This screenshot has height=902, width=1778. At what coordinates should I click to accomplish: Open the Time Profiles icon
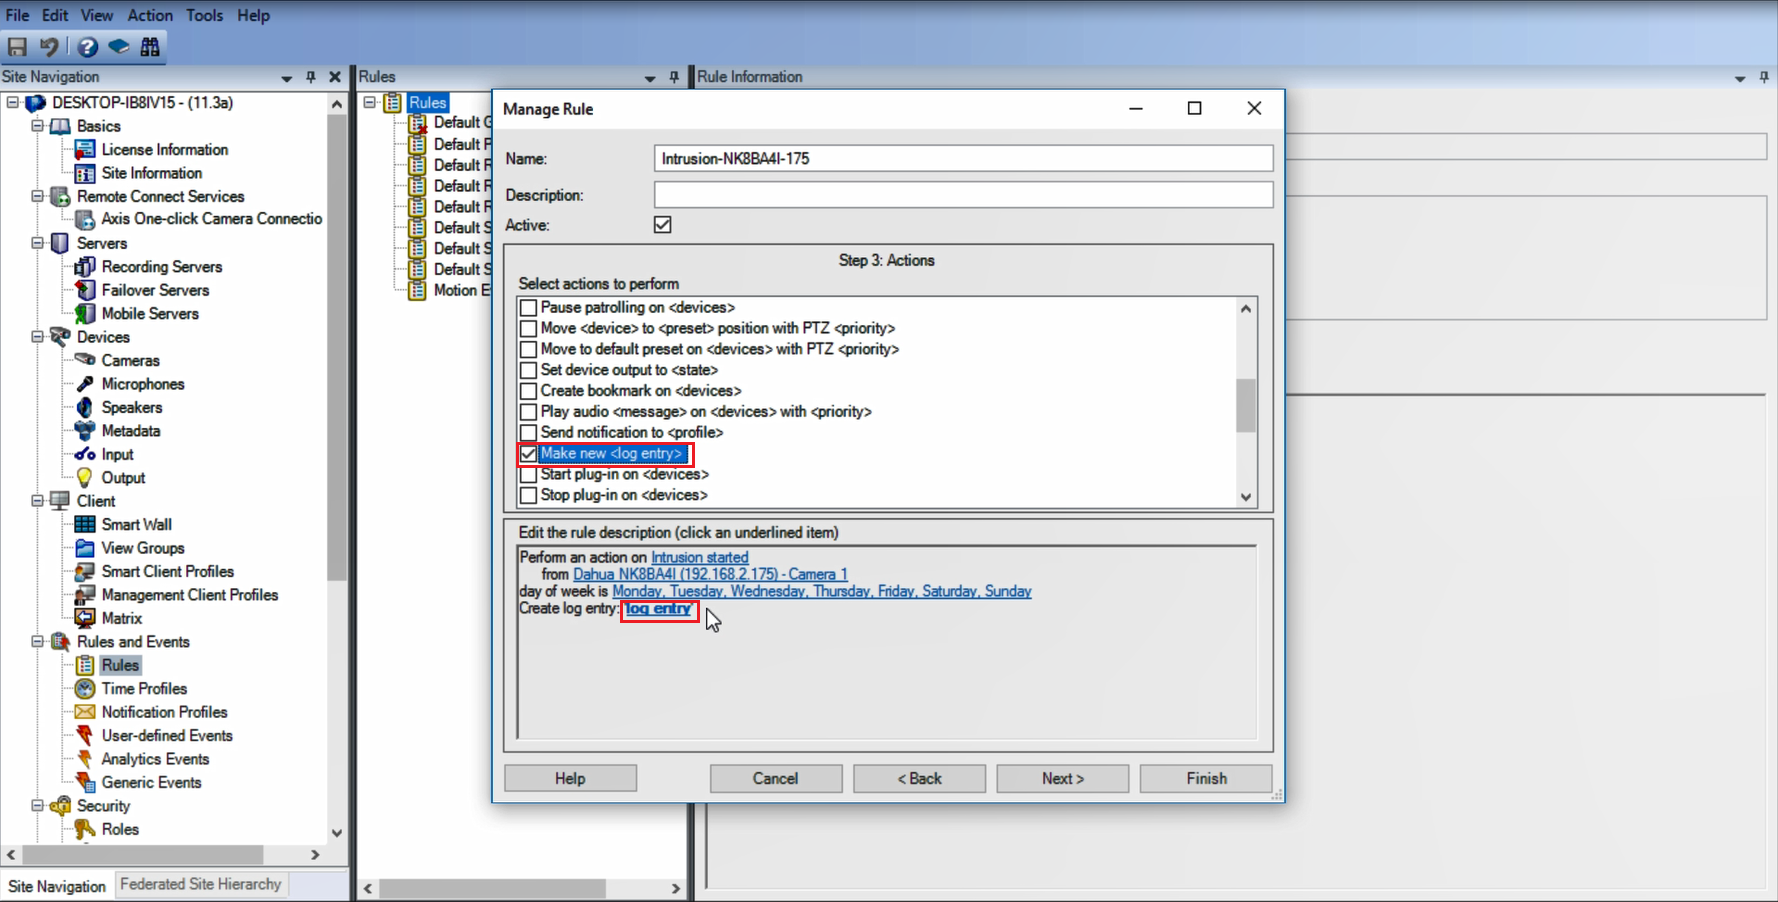click(x=85, y=689)
